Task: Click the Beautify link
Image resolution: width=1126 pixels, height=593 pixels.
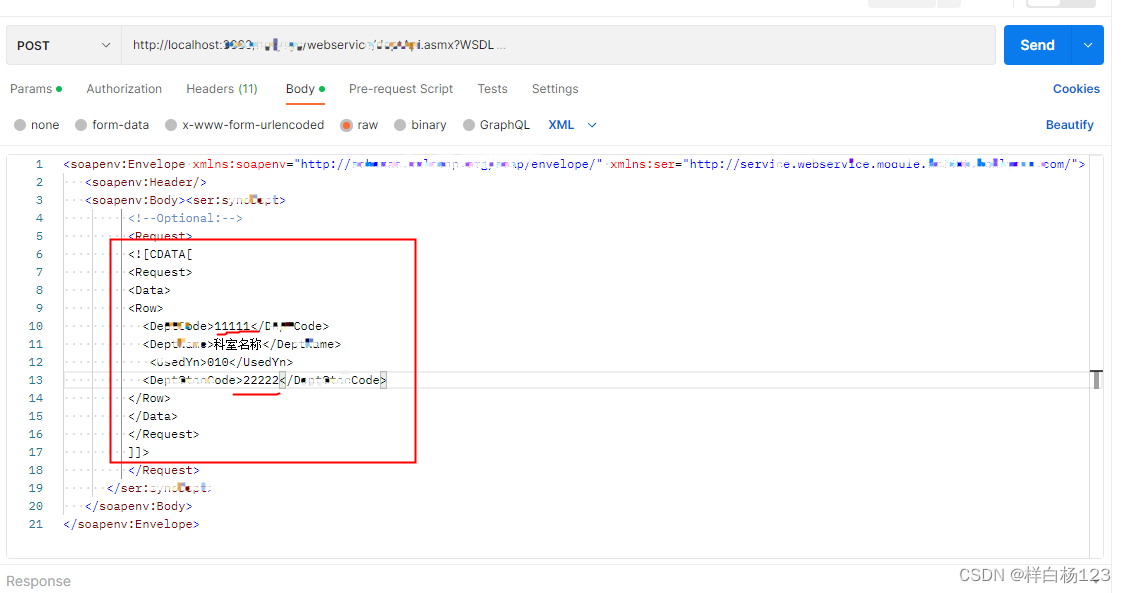Action: (x=1069, y=124)
